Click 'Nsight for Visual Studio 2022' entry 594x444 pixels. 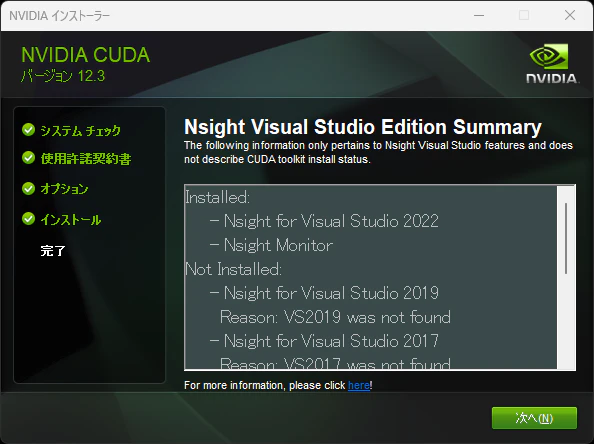click(325, 221)
